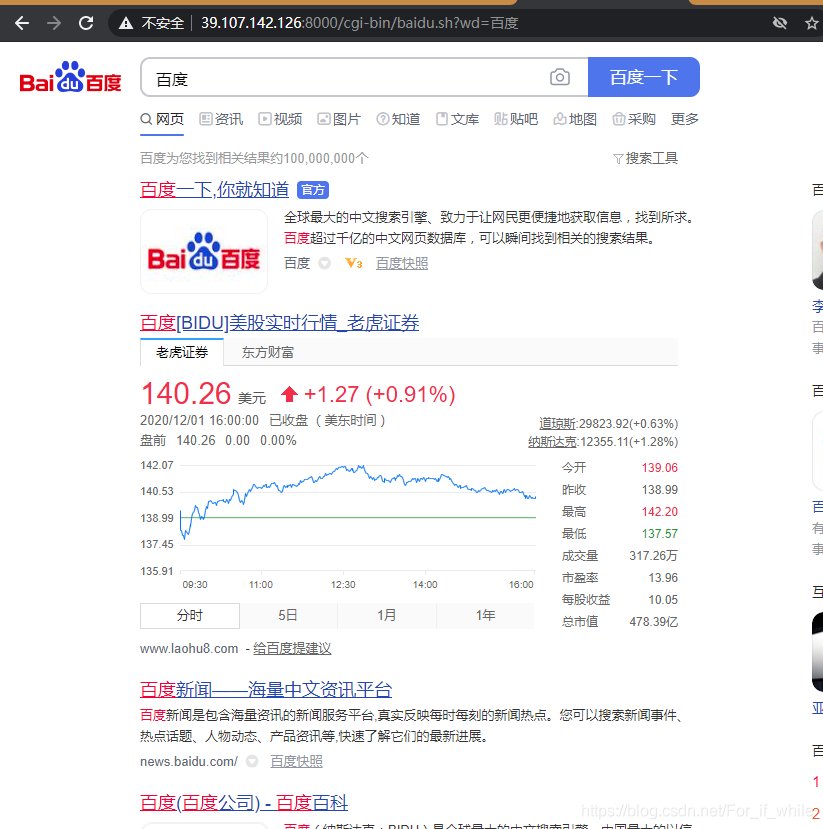Open 百度新闻——海量中文资讯平台 result
The image size is (823, 829).
click(266, 689)
